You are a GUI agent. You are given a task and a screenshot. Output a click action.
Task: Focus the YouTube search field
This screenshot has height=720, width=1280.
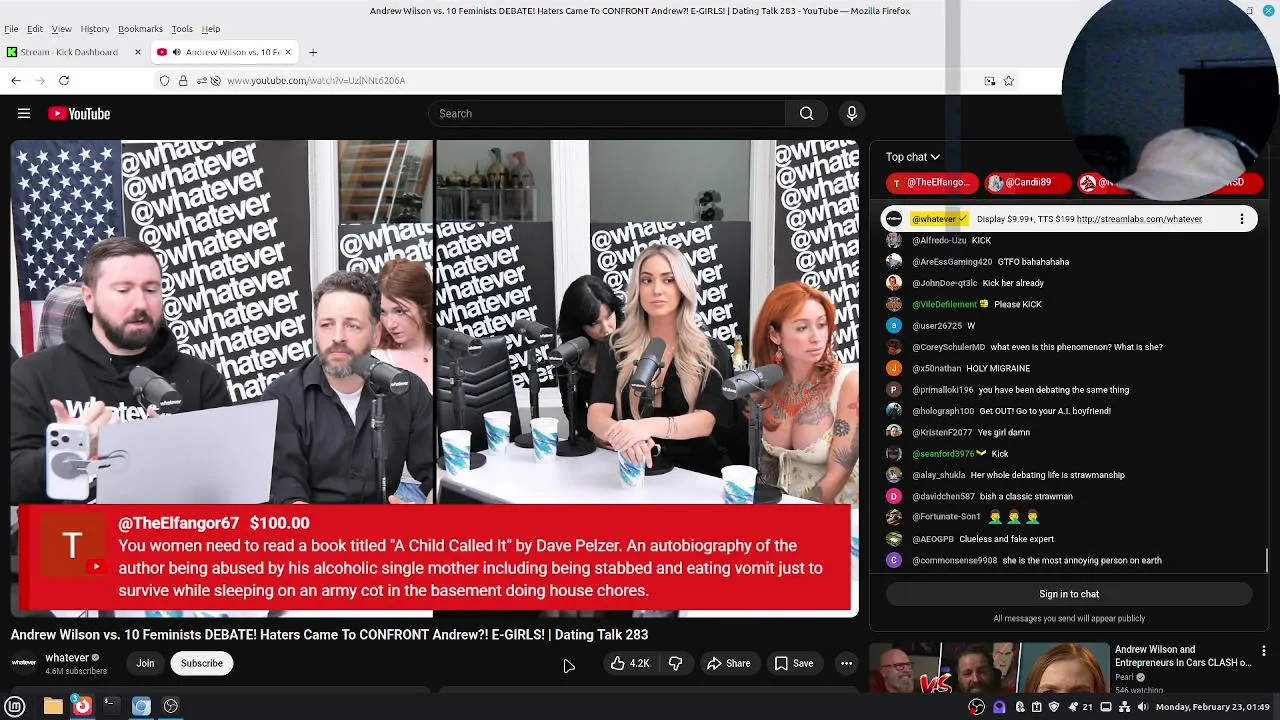coord(608,114)
